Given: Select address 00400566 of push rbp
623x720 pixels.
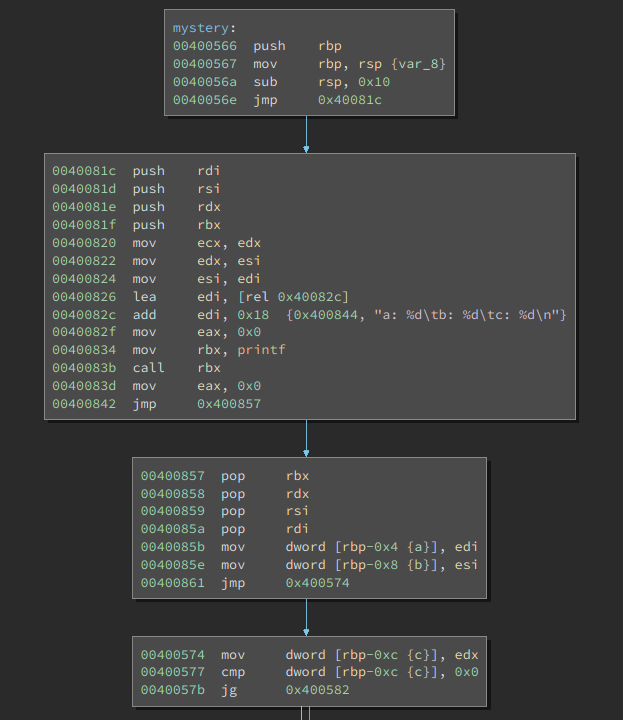Looking at the screenshot, I should pyautogui.click(x=205, y=46).
